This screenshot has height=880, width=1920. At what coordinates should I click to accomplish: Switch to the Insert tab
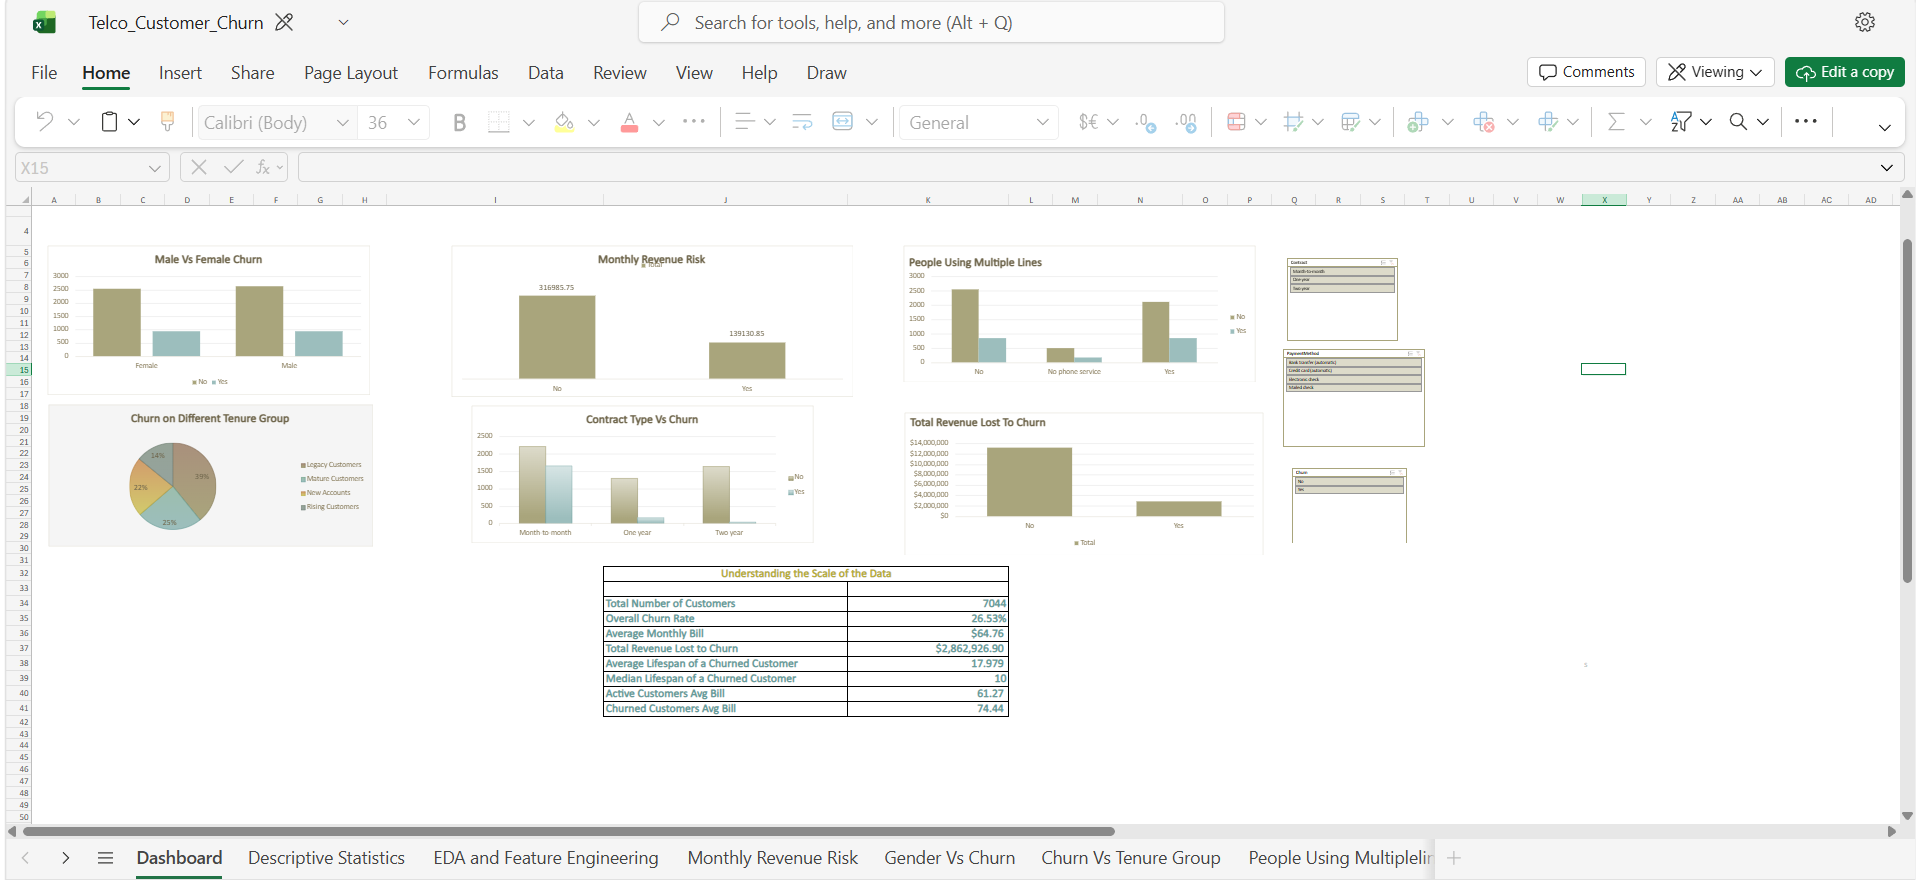pyautogui.click(x=180, y=73)
